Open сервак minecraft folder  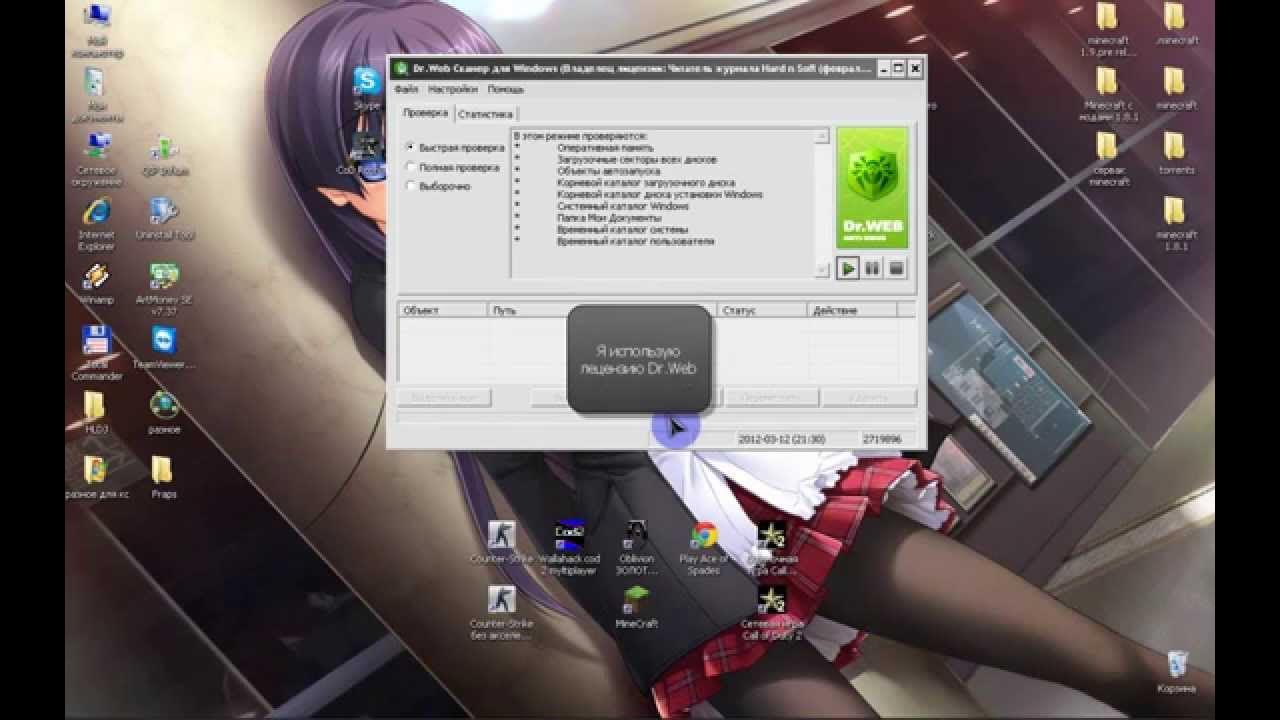[1107, 160]
